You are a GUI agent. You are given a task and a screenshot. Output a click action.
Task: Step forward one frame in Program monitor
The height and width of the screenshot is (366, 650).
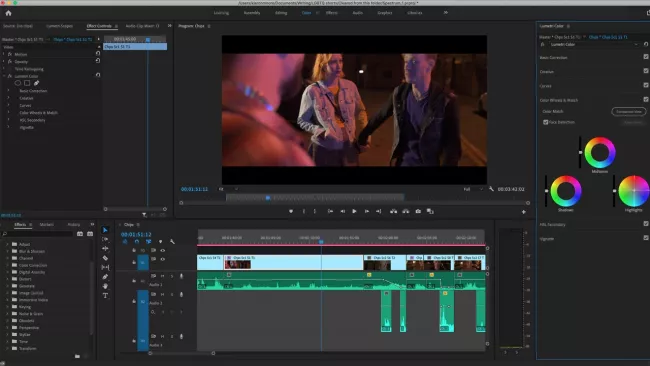click(366, 211)
